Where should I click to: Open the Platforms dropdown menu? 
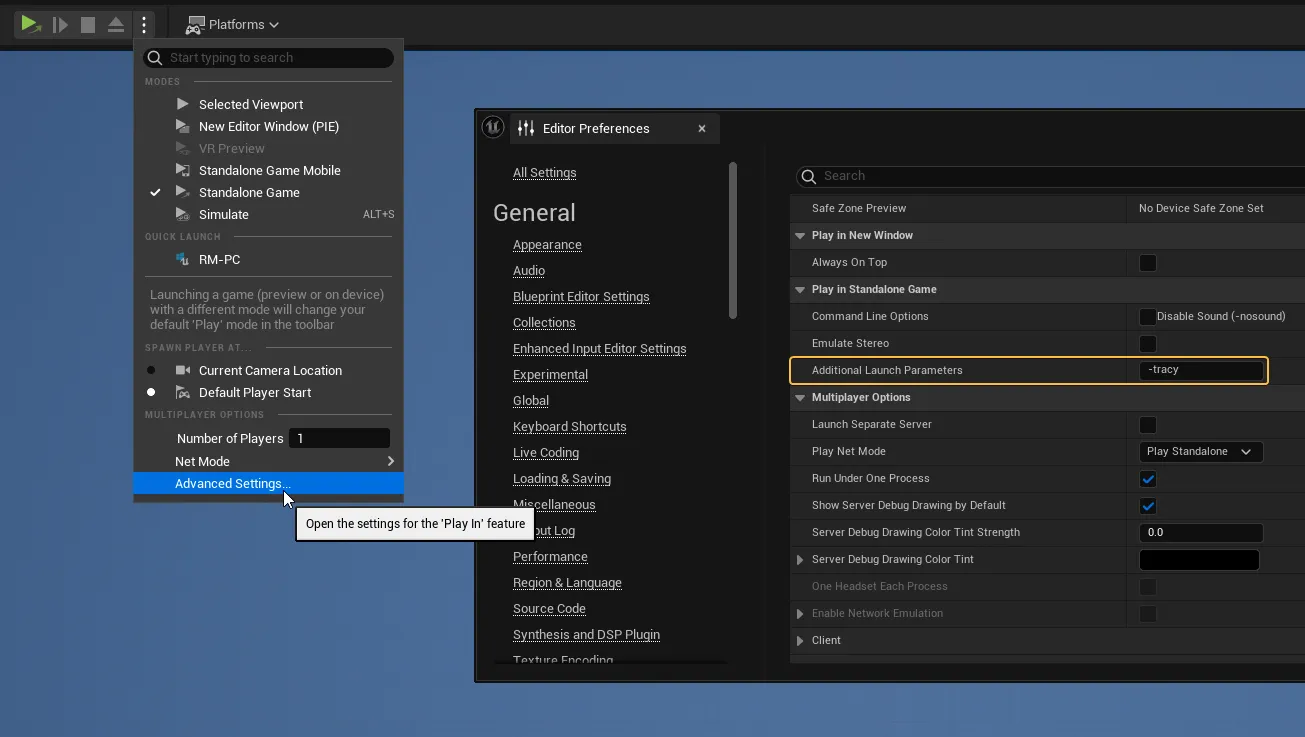pos(233,25)
